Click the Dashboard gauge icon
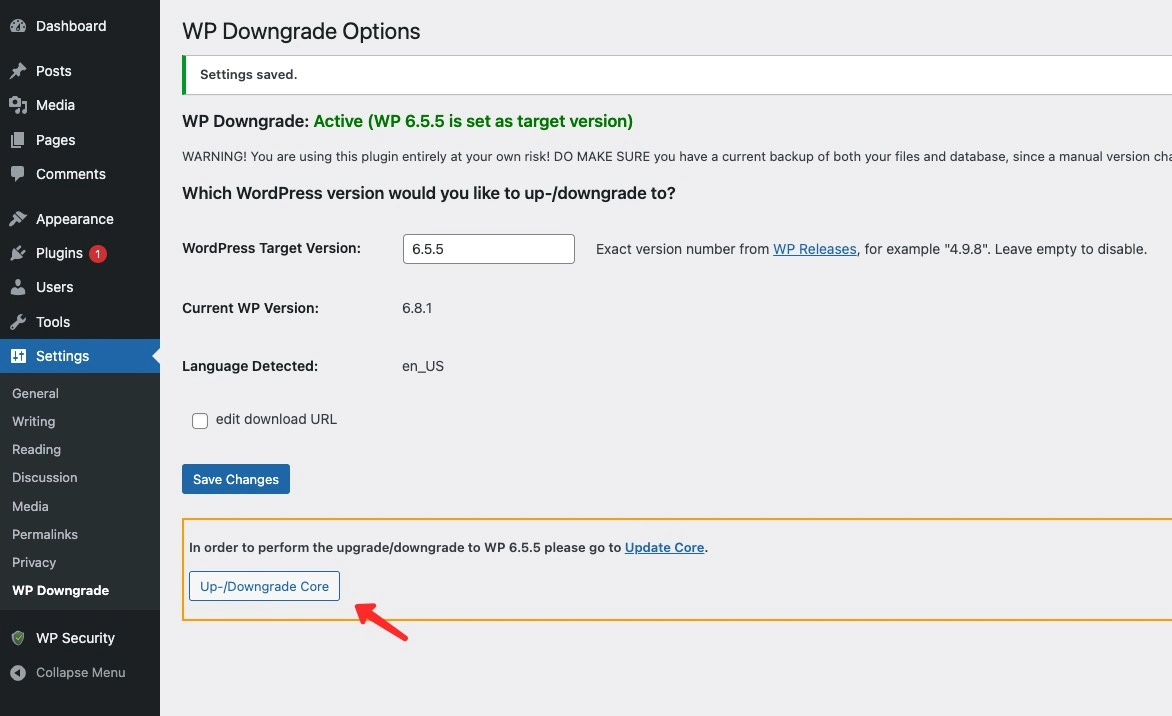This screenshot has height=716, width=1172. click(x=18, y=26)
